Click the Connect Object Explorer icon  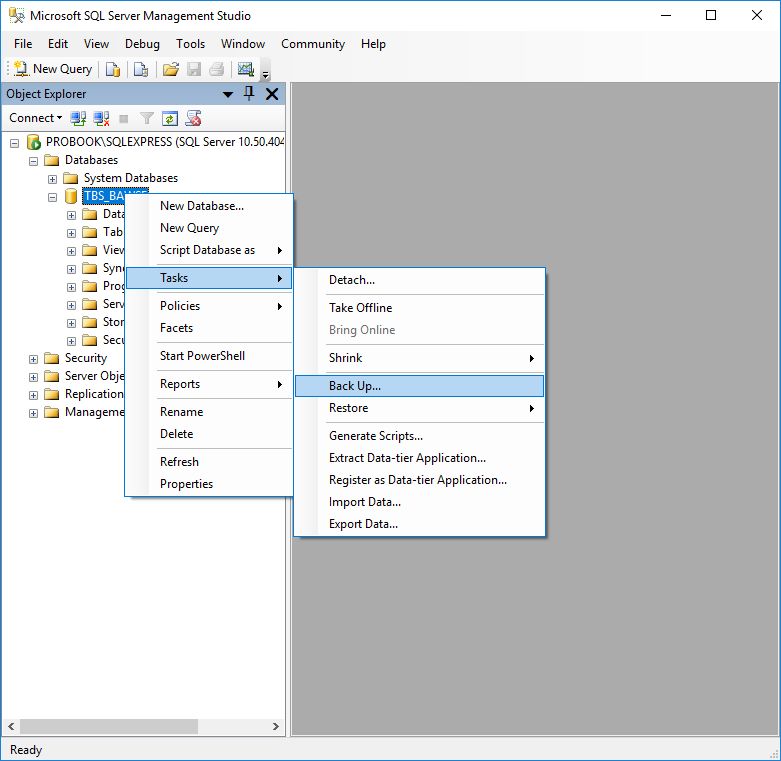point(78,118)
